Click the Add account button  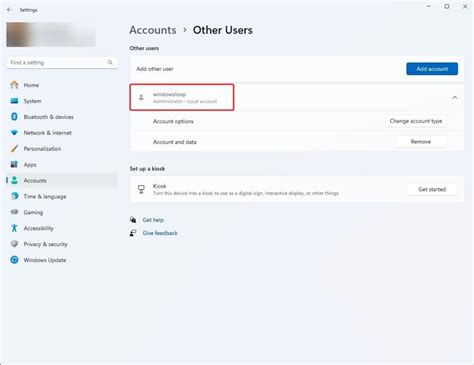point(432,69)
